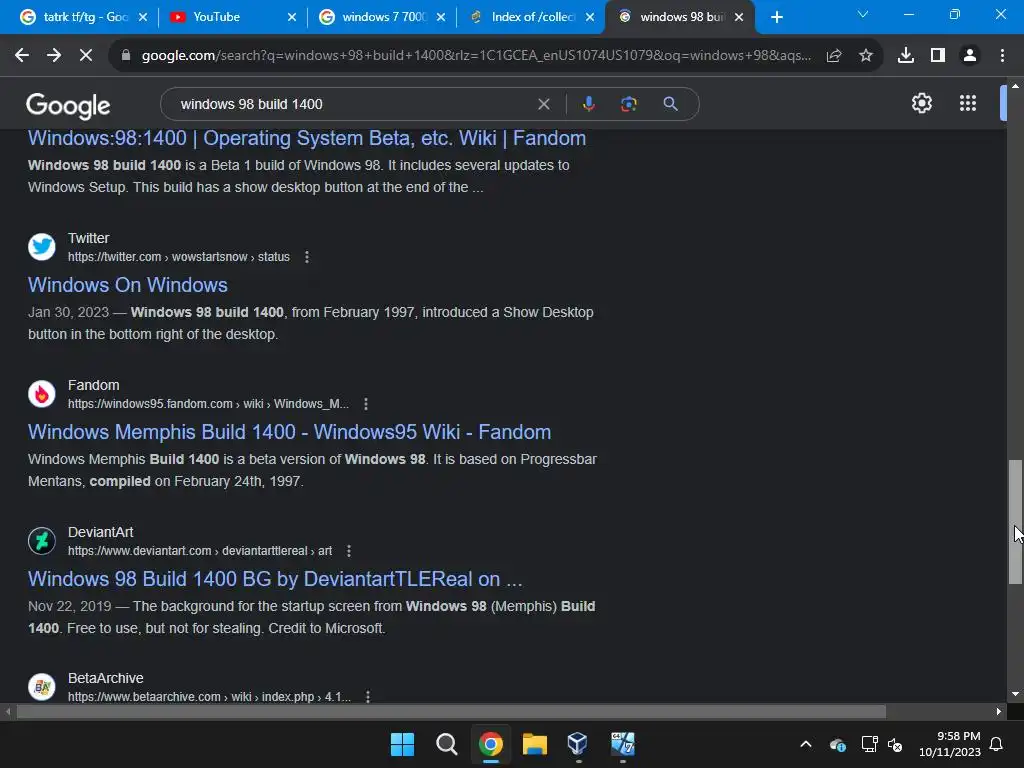Screen dimensions: 1024x768
Task: Share this page from the address bar
Action: [x=833, y=56]
